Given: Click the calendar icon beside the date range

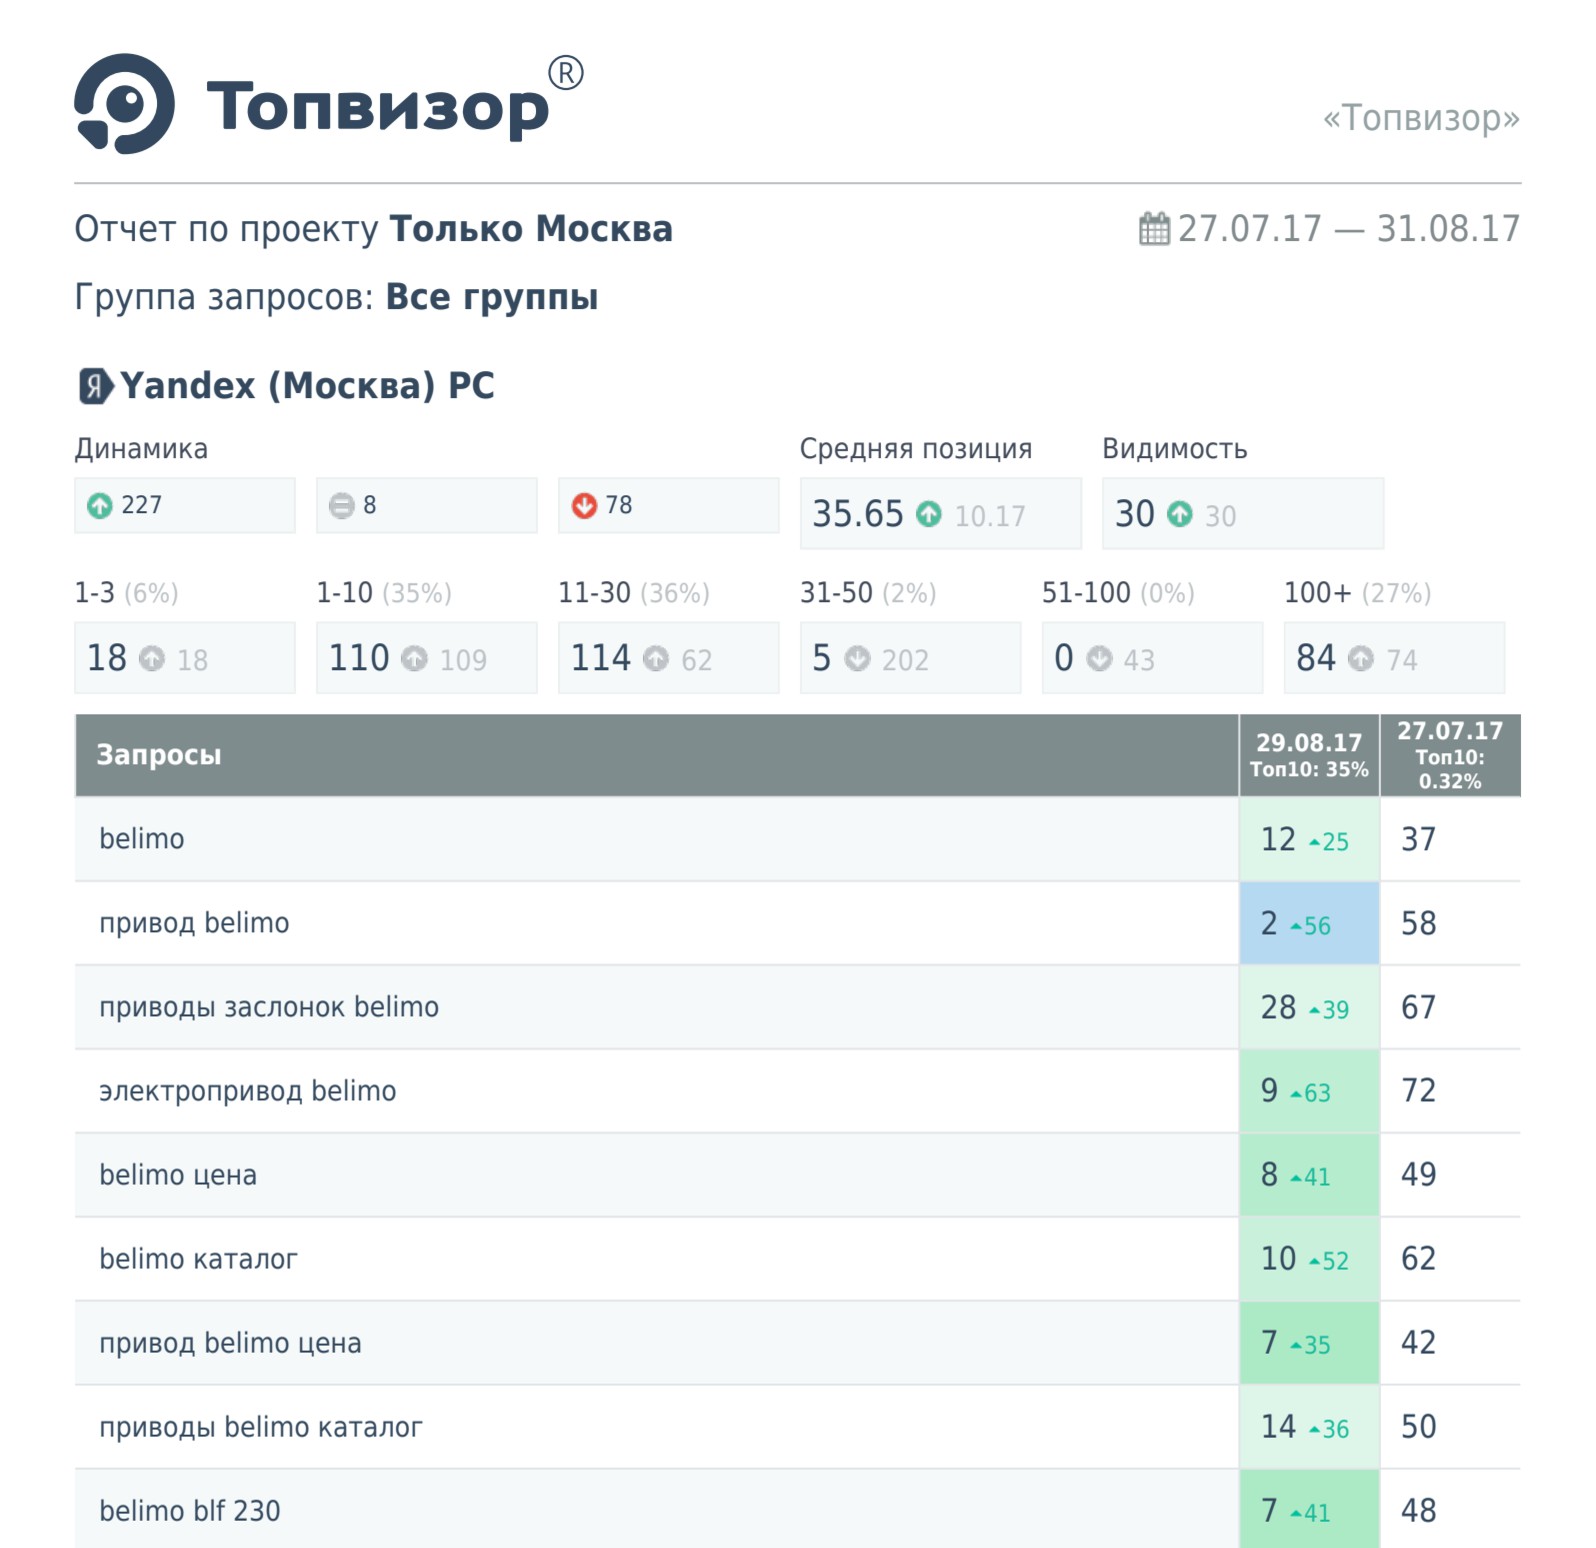Looking at the screenshot, I should [x=1154, y=229].
